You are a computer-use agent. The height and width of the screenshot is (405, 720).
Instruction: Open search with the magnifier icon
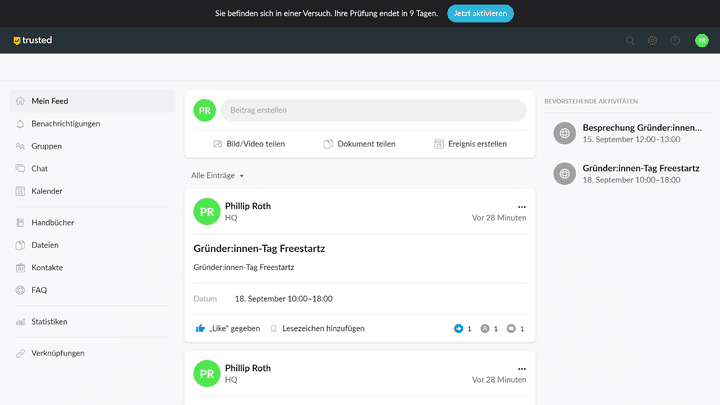(x=630, y=41)
